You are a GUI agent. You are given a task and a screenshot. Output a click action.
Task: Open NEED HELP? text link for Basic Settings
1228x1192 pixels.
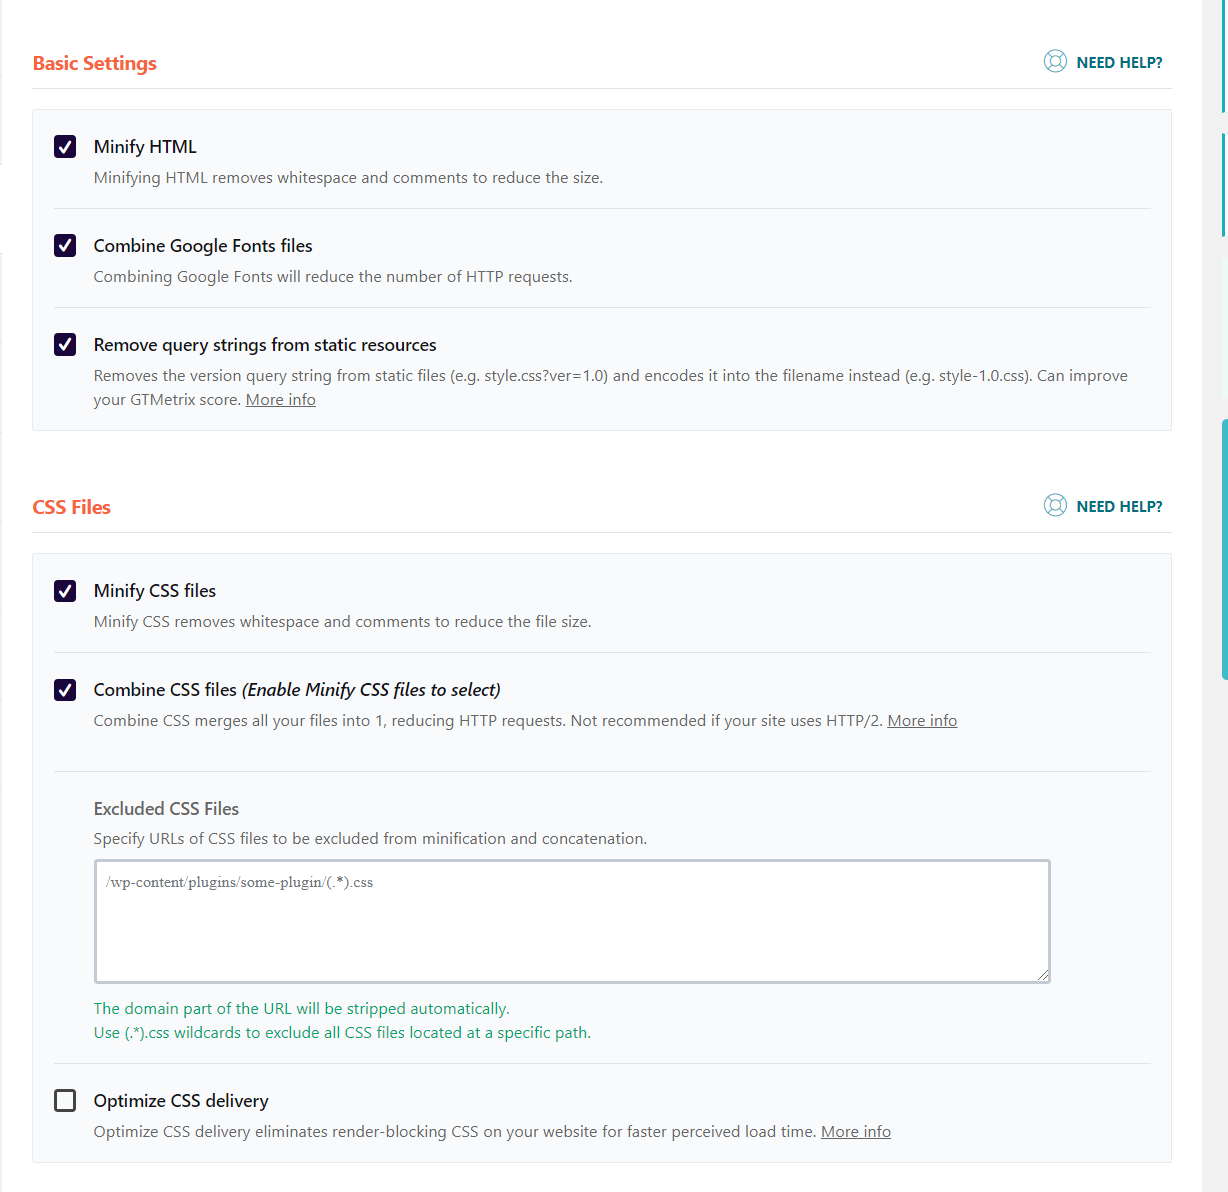click(1119, 63)
